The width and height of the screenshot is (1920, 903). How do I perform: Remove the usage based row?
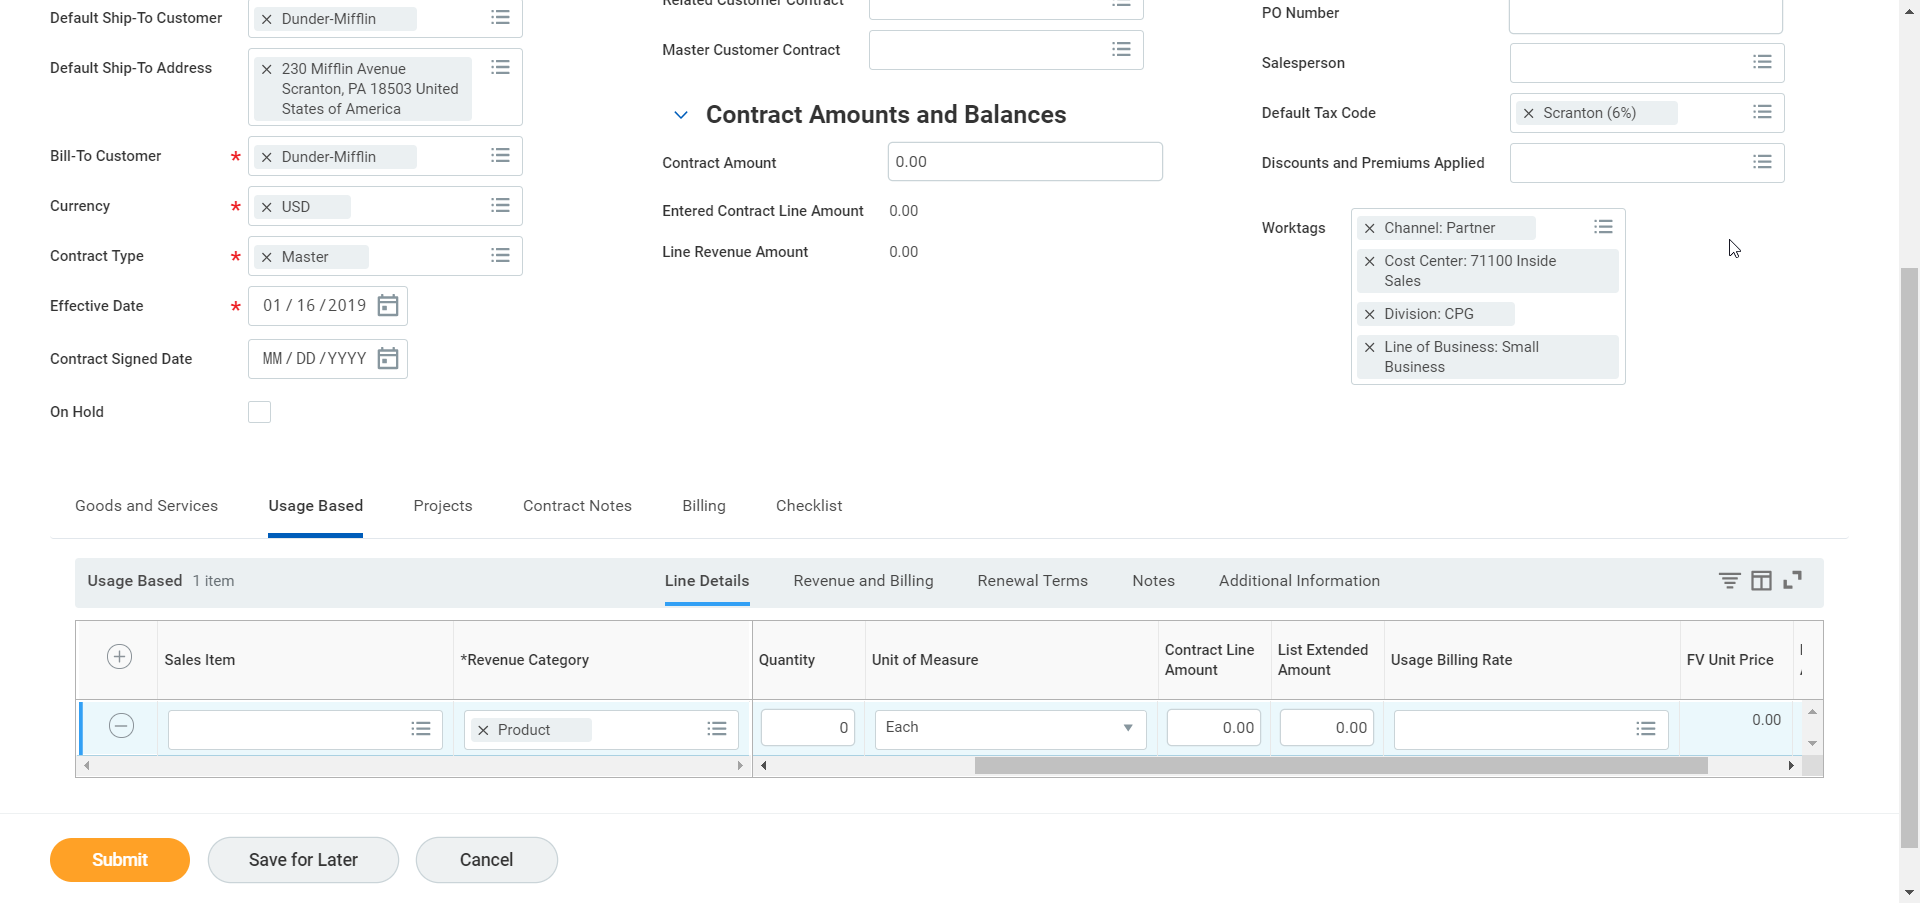(121, 725)
